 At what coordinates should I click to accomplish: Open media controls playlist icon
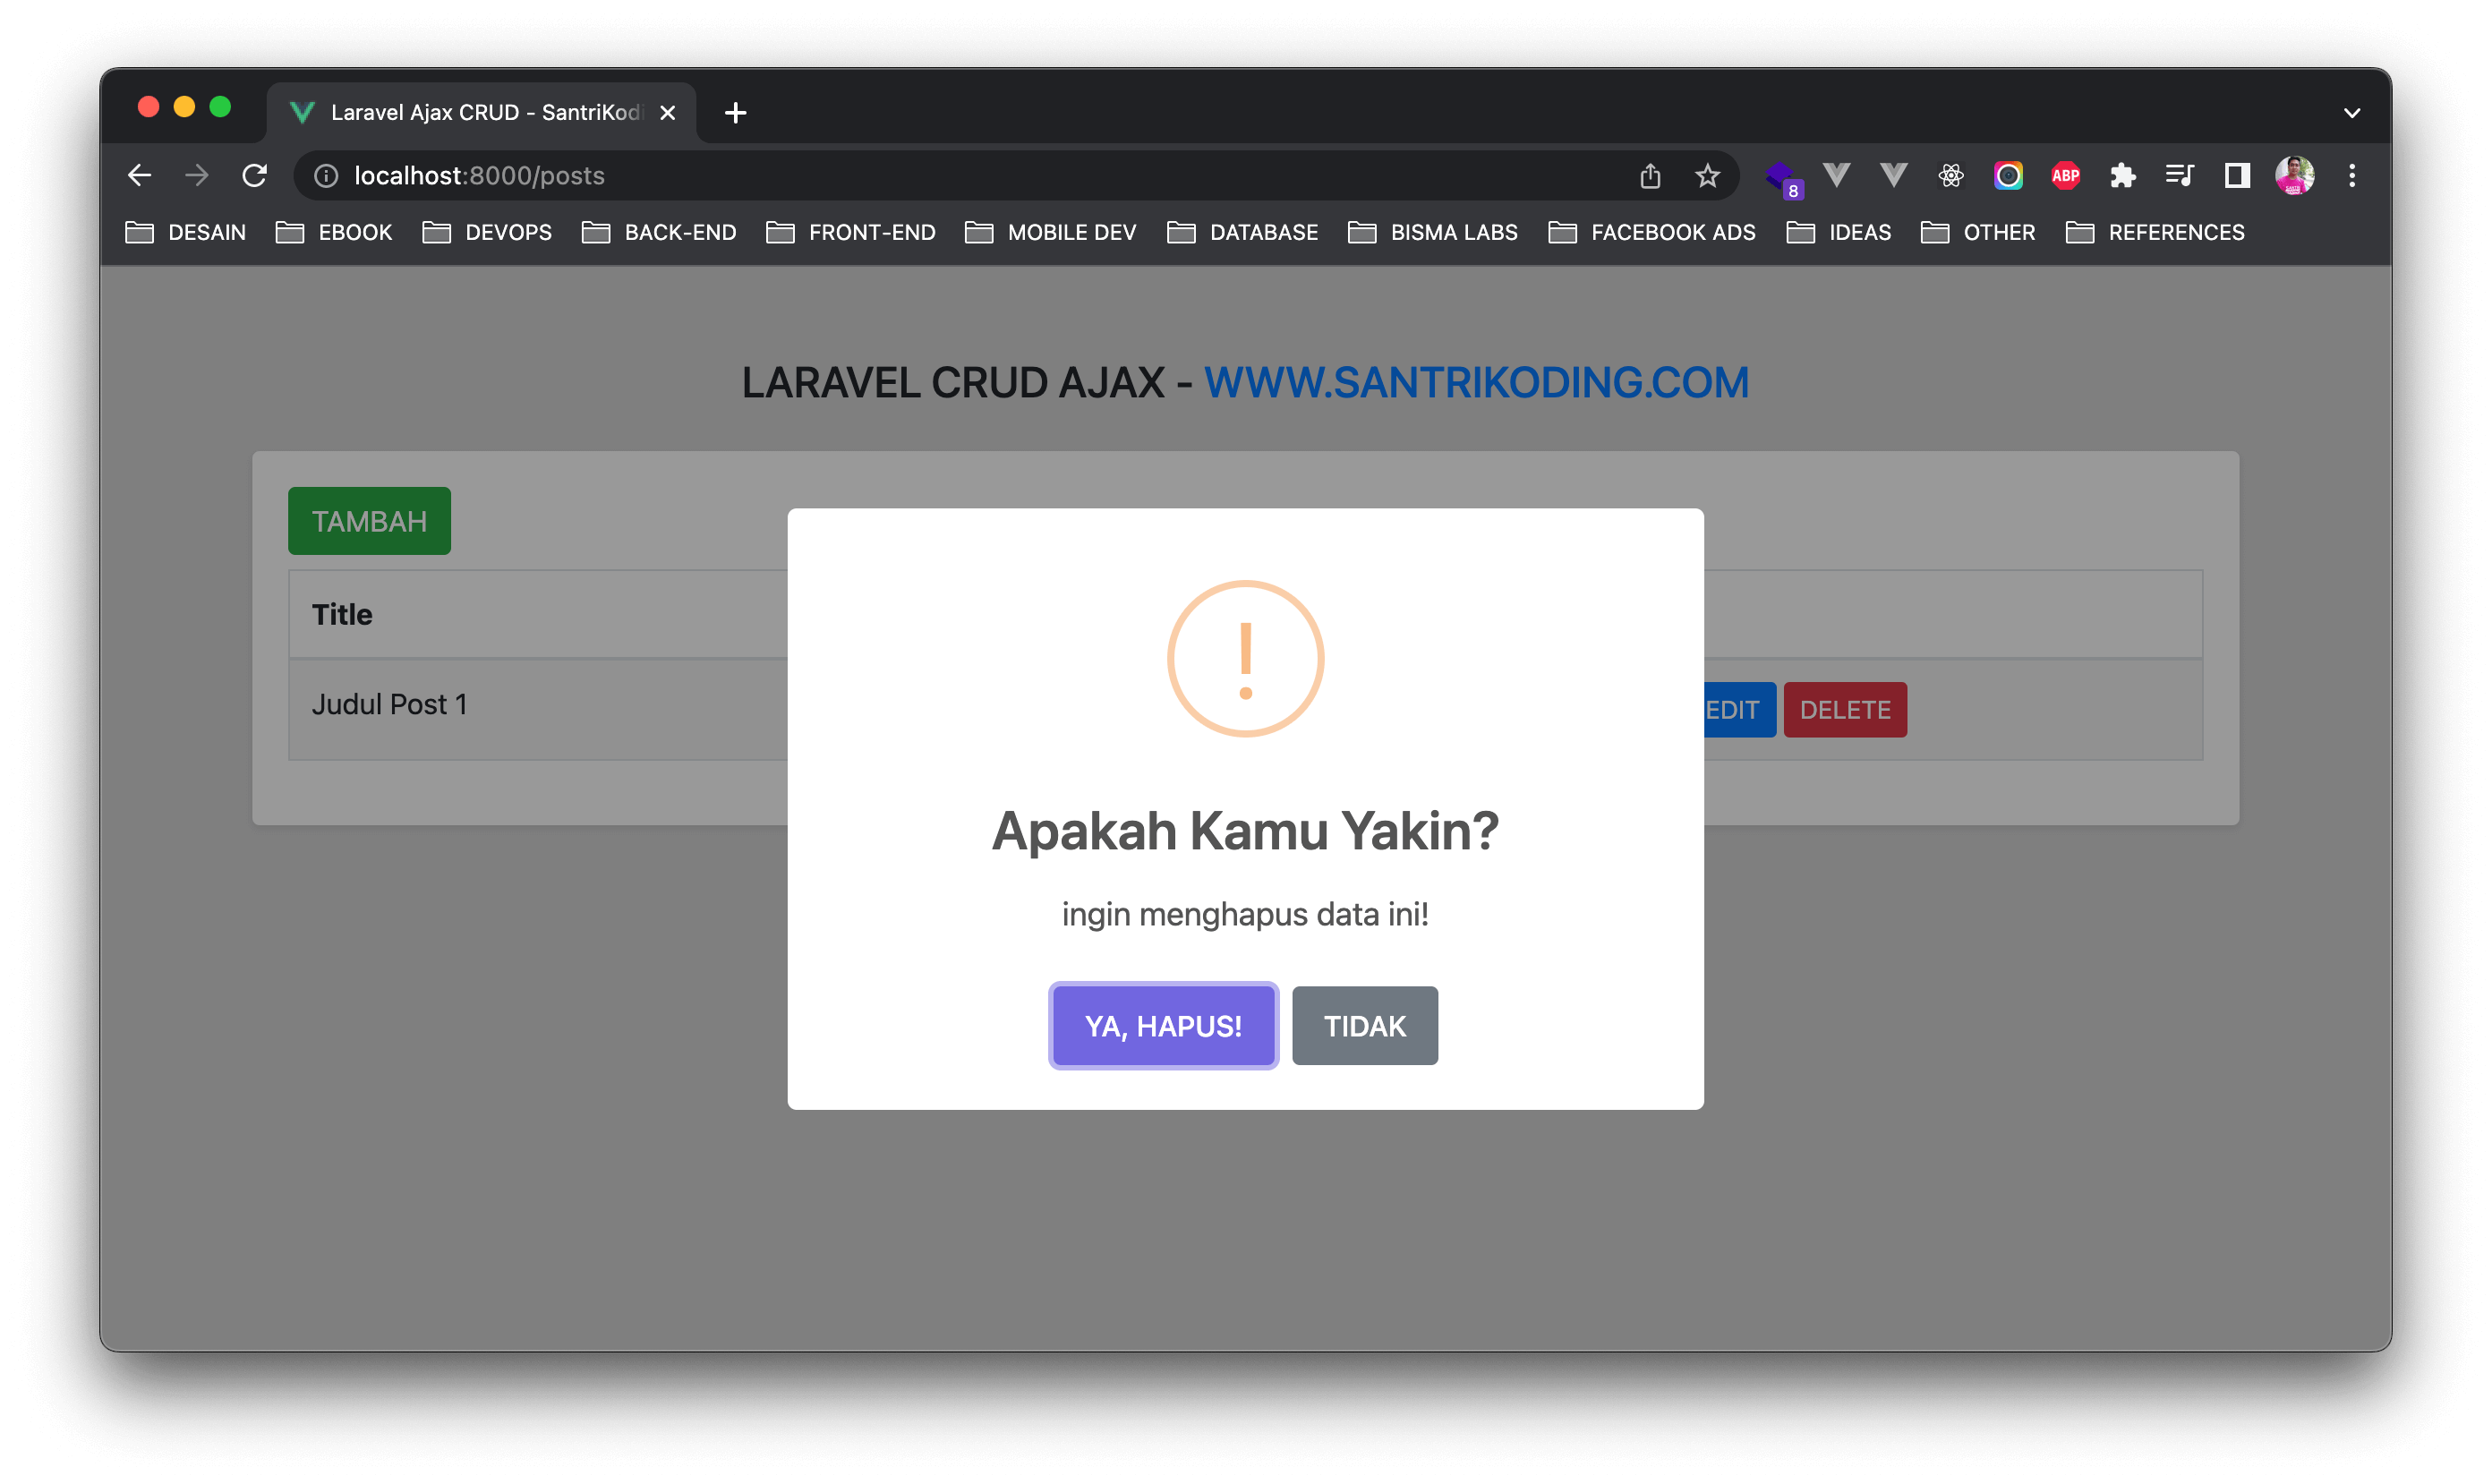click(x=2179, y=176)
